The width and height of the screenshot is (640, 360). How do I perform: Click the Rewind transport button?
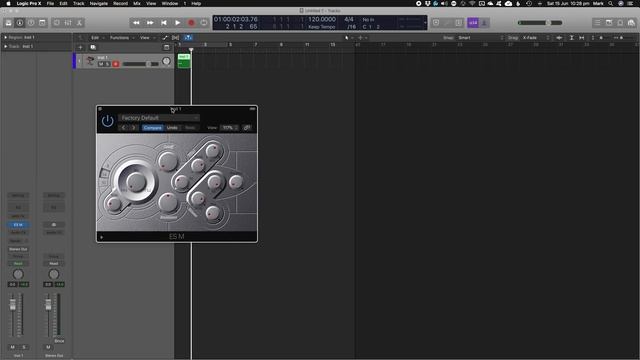point(136,23)
